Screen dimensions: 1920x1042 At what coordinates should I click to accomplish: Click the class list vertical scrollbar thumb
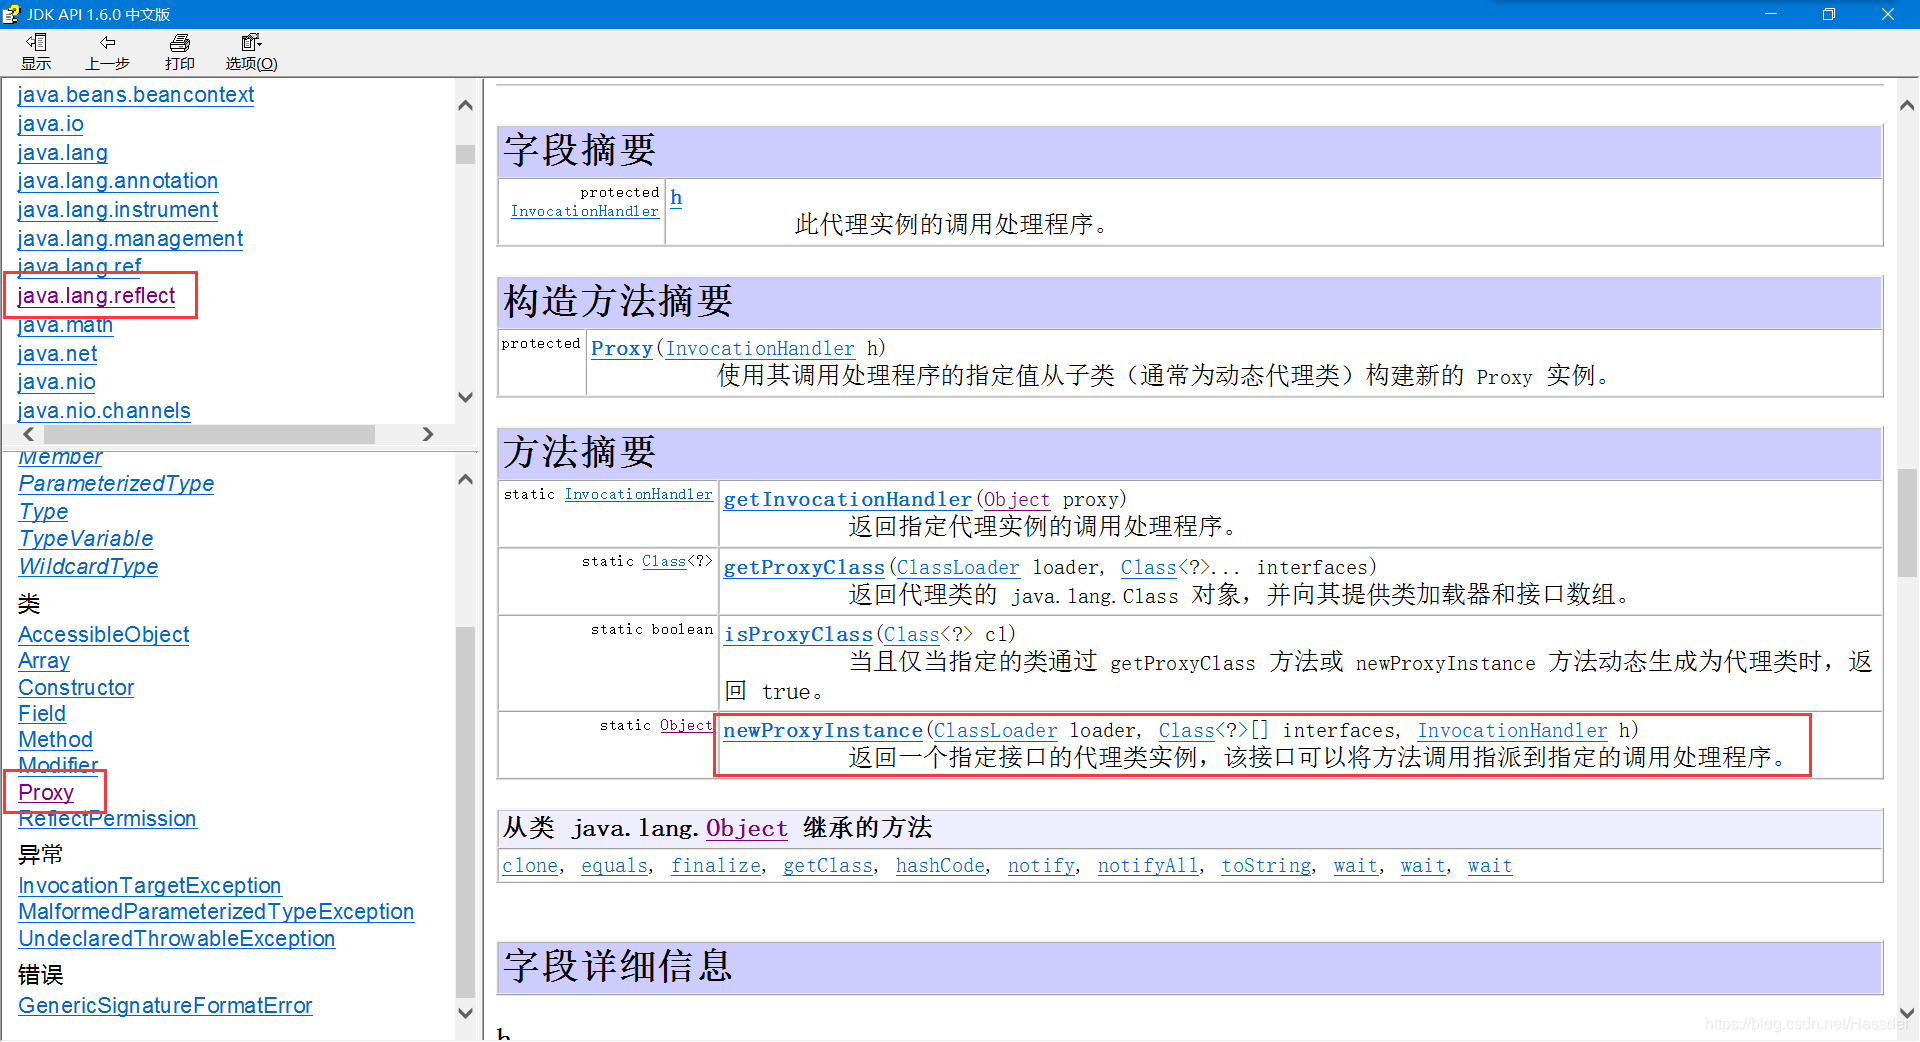pyautogui.click(x=465, y=812)
